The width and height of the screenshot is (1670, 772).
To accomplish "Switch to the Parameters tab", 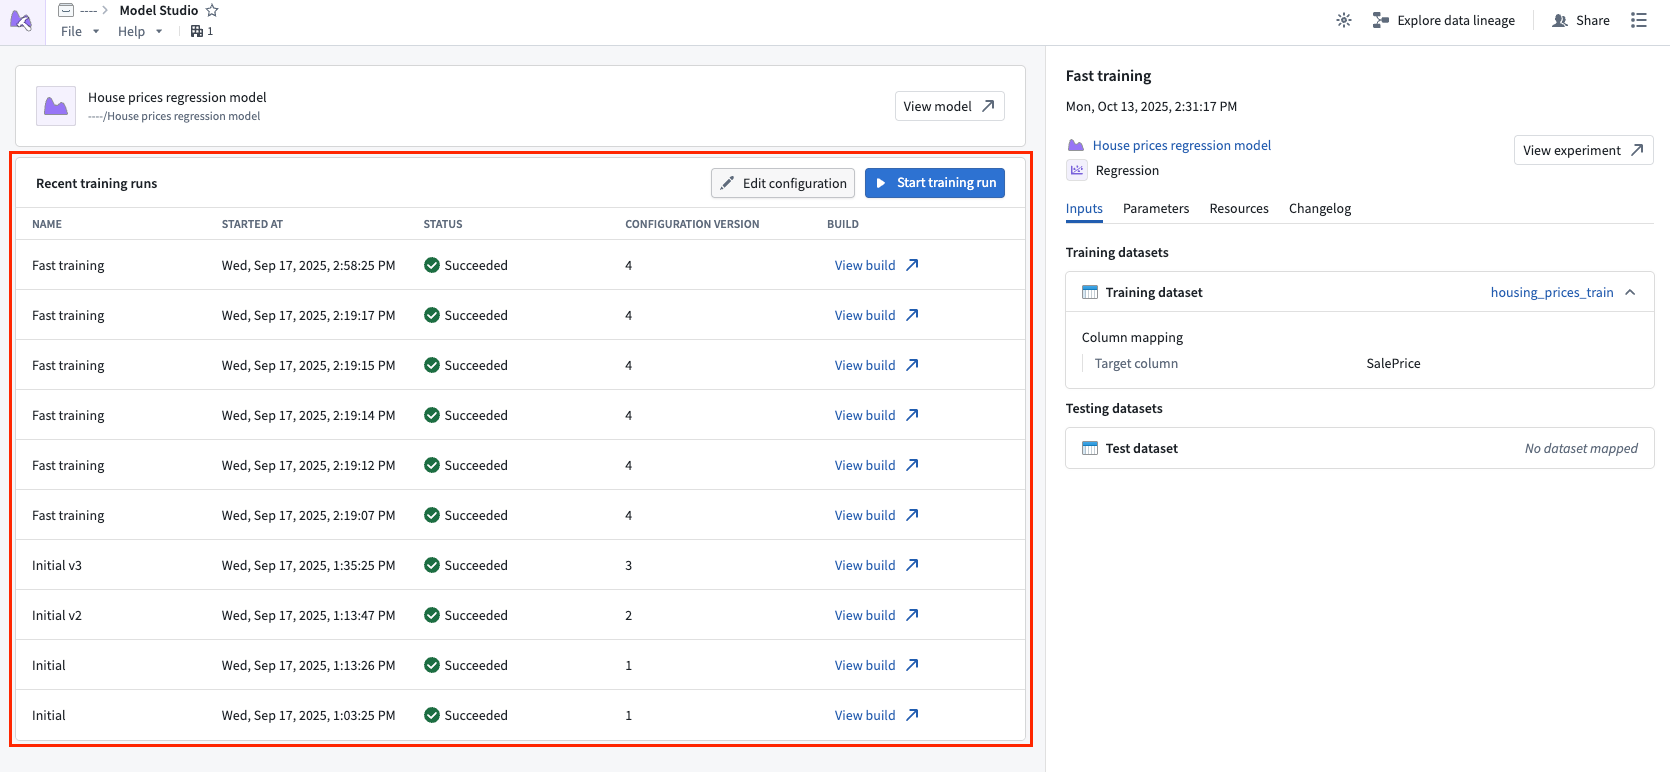I will coord(1156,209).
